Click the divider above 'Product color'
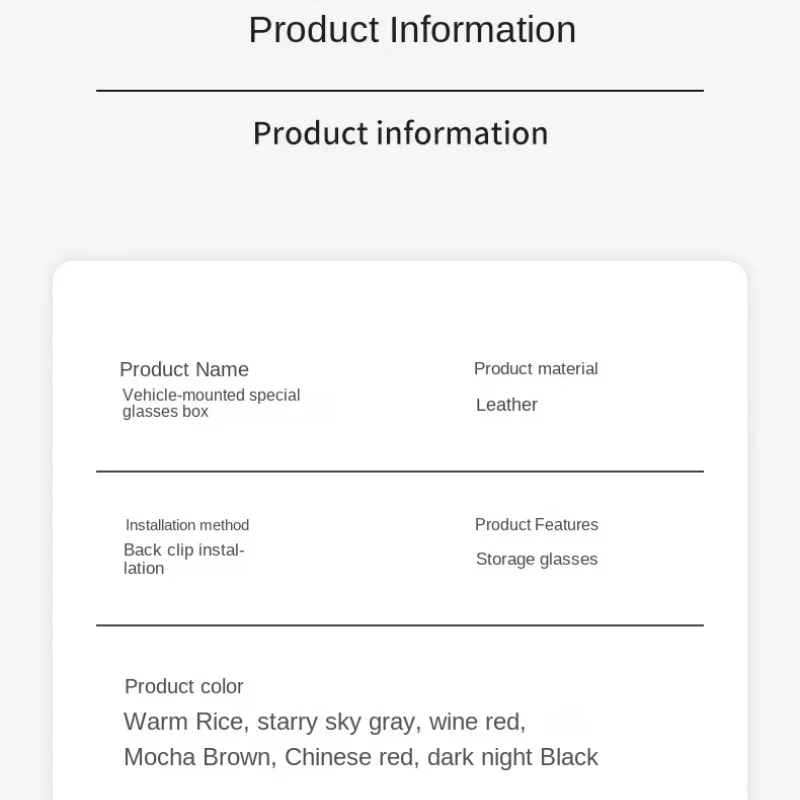The image size is (800, 800). point(400,625)
